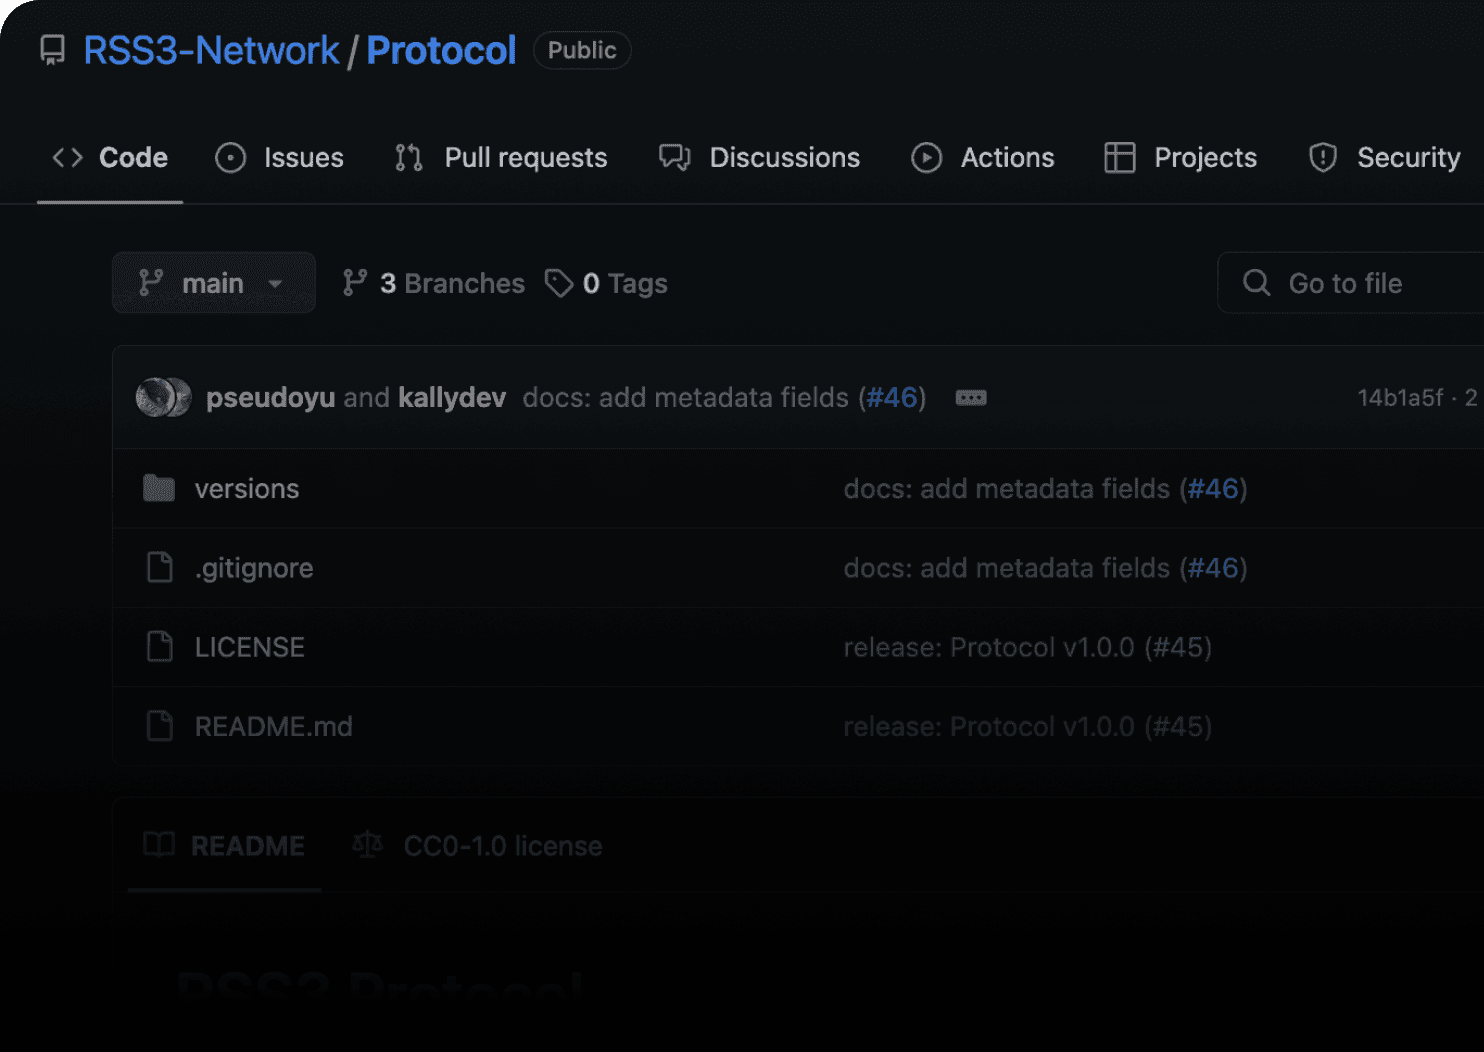Open the Discussions tab
1484x1052 pixels.
point(760,157)
